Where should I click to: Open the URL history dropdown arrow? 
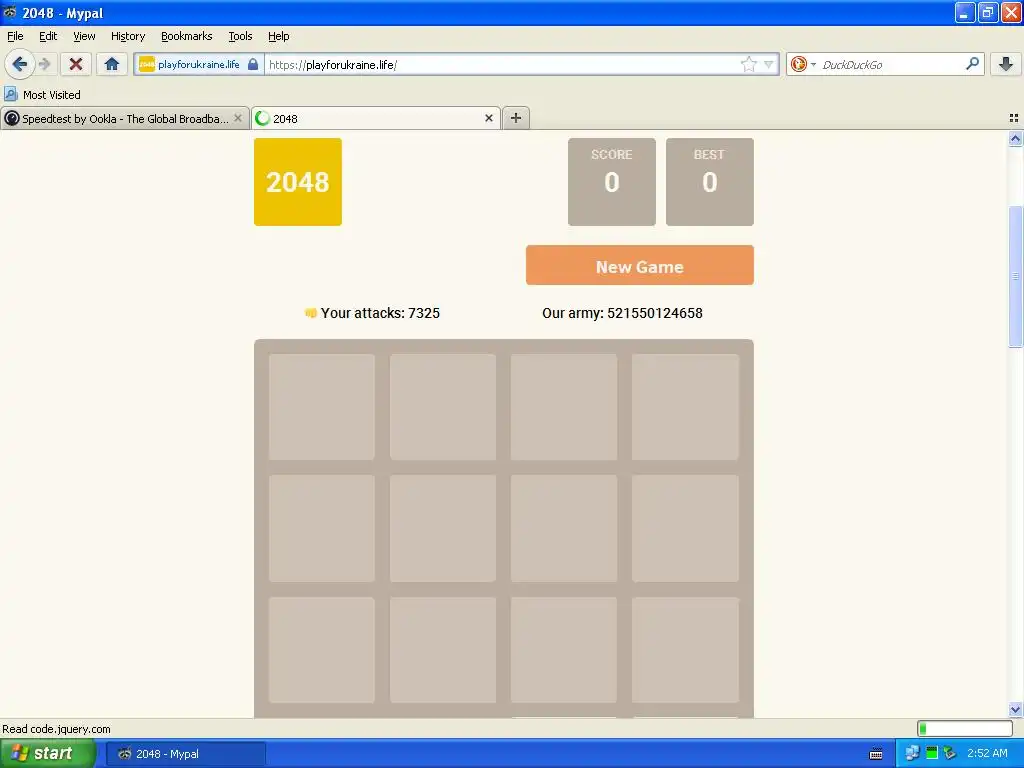point(769,64)
